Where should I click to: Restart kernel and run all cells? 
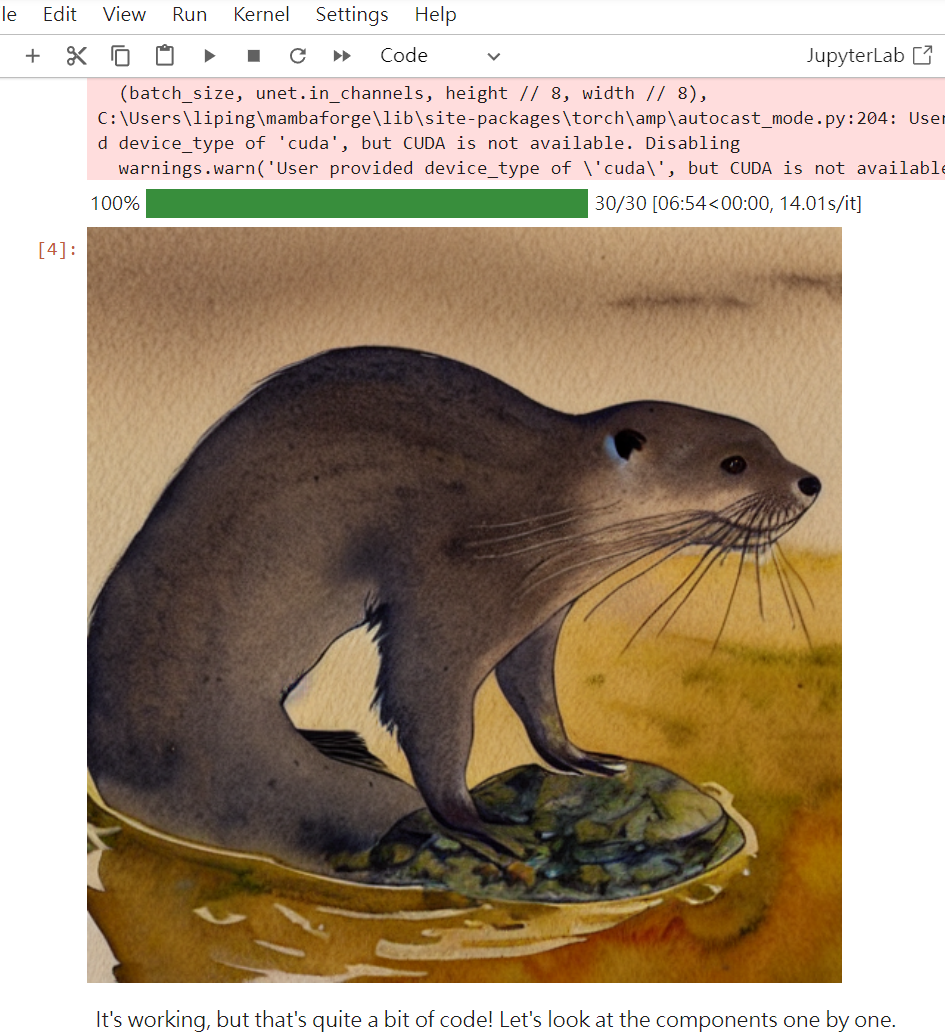tap(342, 56)
